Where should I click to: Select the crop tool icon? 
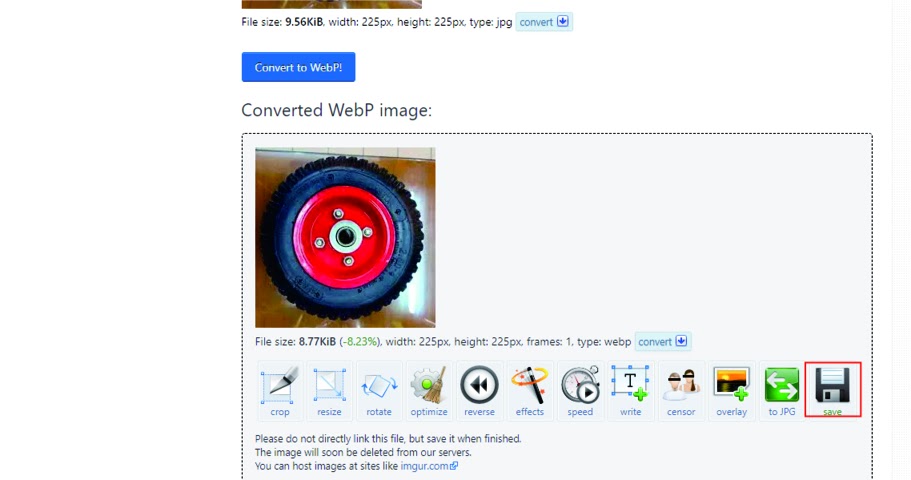coord(279,391)
